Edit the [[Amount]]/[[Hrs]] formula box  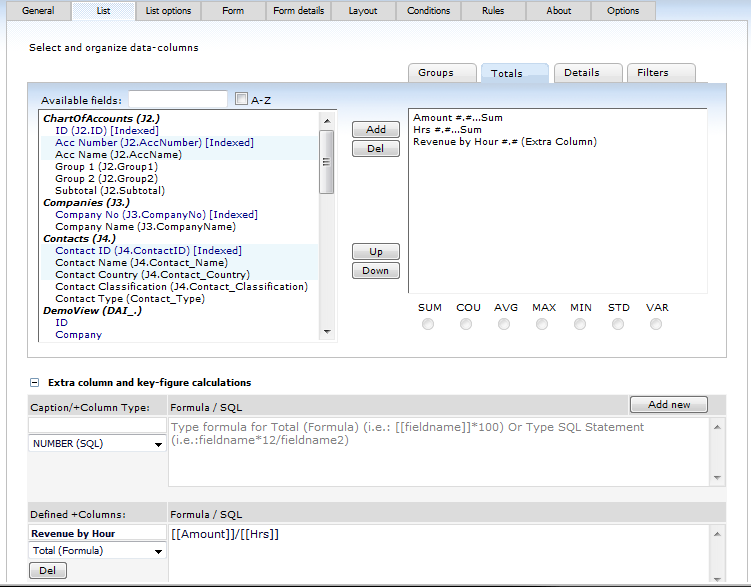click(439, 553)
